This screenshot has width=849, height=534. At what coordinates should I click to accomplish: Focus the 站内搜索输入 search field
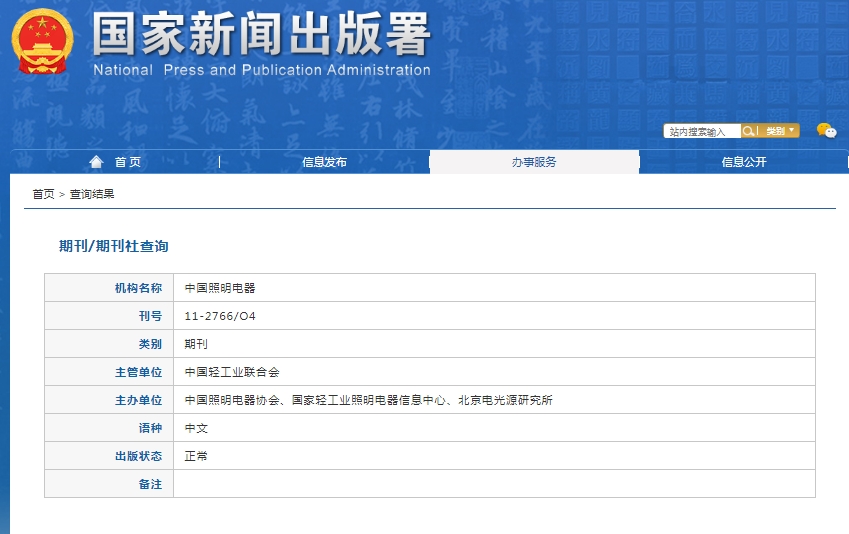click(702, 131)
